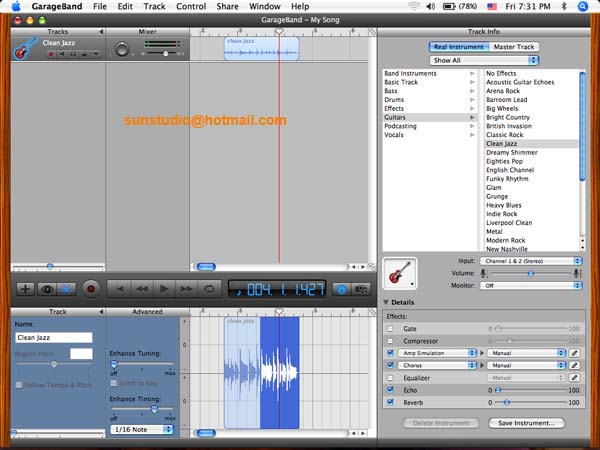The image size is (600, 450).
Task: Click the Clean Jazz guitar track icon
Action: click(x=25, y=49)
